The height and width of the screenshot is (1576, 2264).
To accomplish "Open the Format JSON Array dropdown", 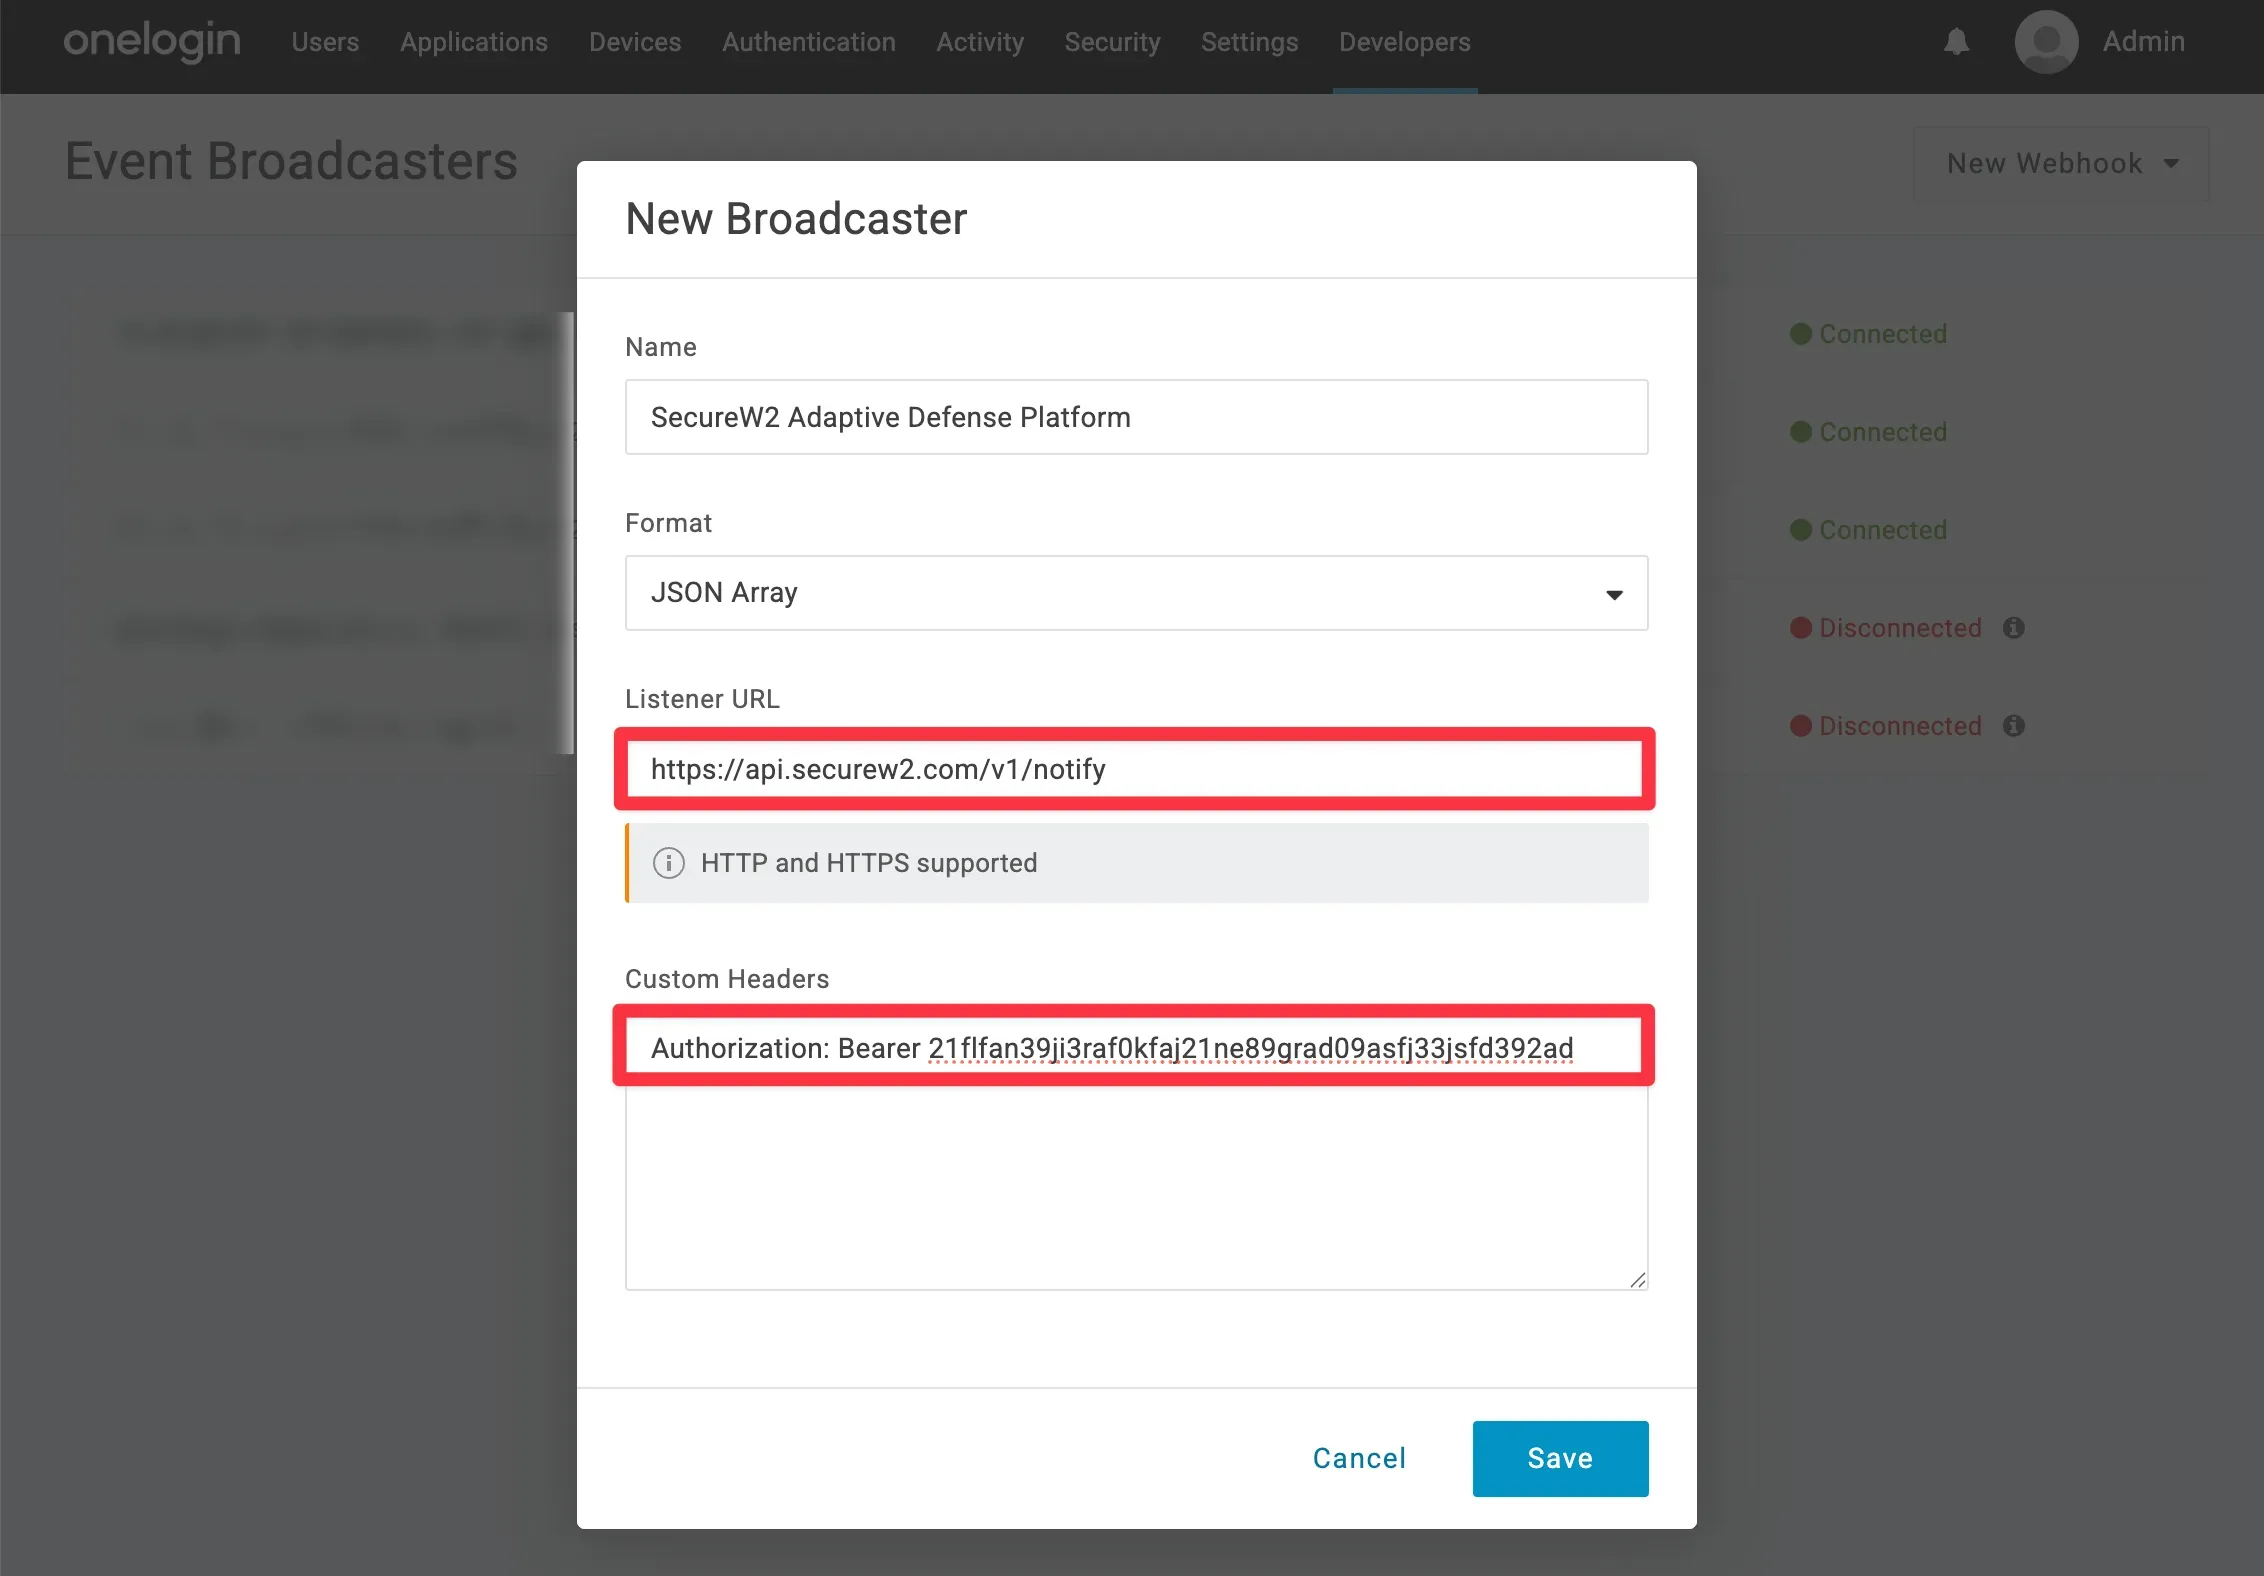I will click(1136, 593).
